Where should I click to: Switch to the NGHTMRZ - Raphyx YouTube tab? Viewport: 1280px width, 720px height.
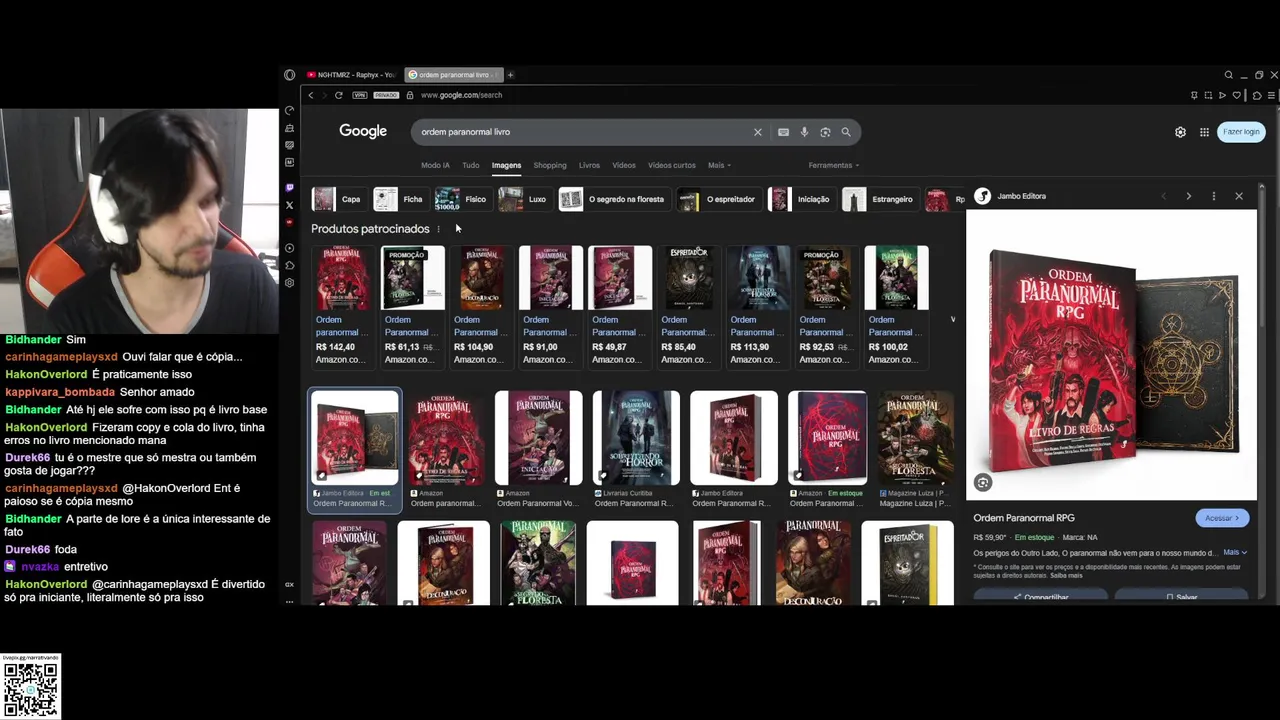point(351,75)
